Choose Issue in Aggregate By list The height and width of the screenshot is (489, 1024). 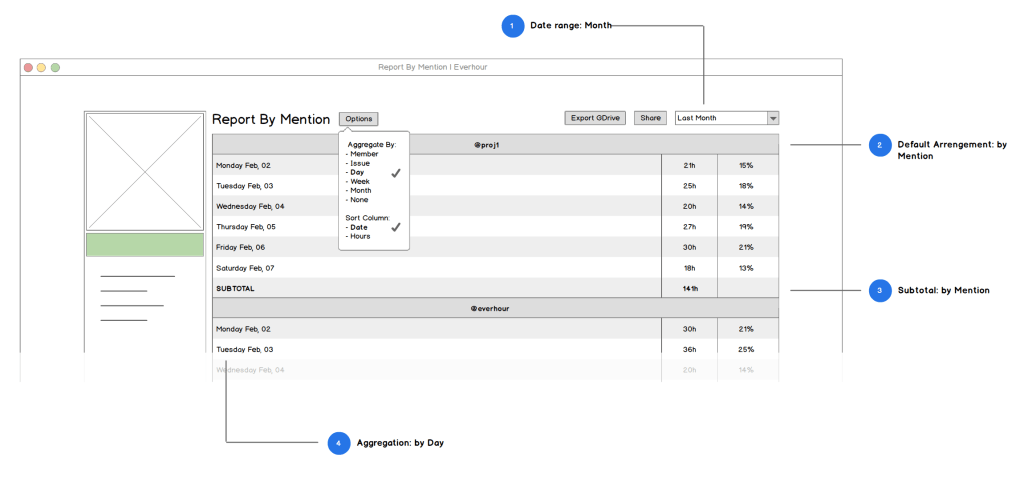[x=360, y=163]
